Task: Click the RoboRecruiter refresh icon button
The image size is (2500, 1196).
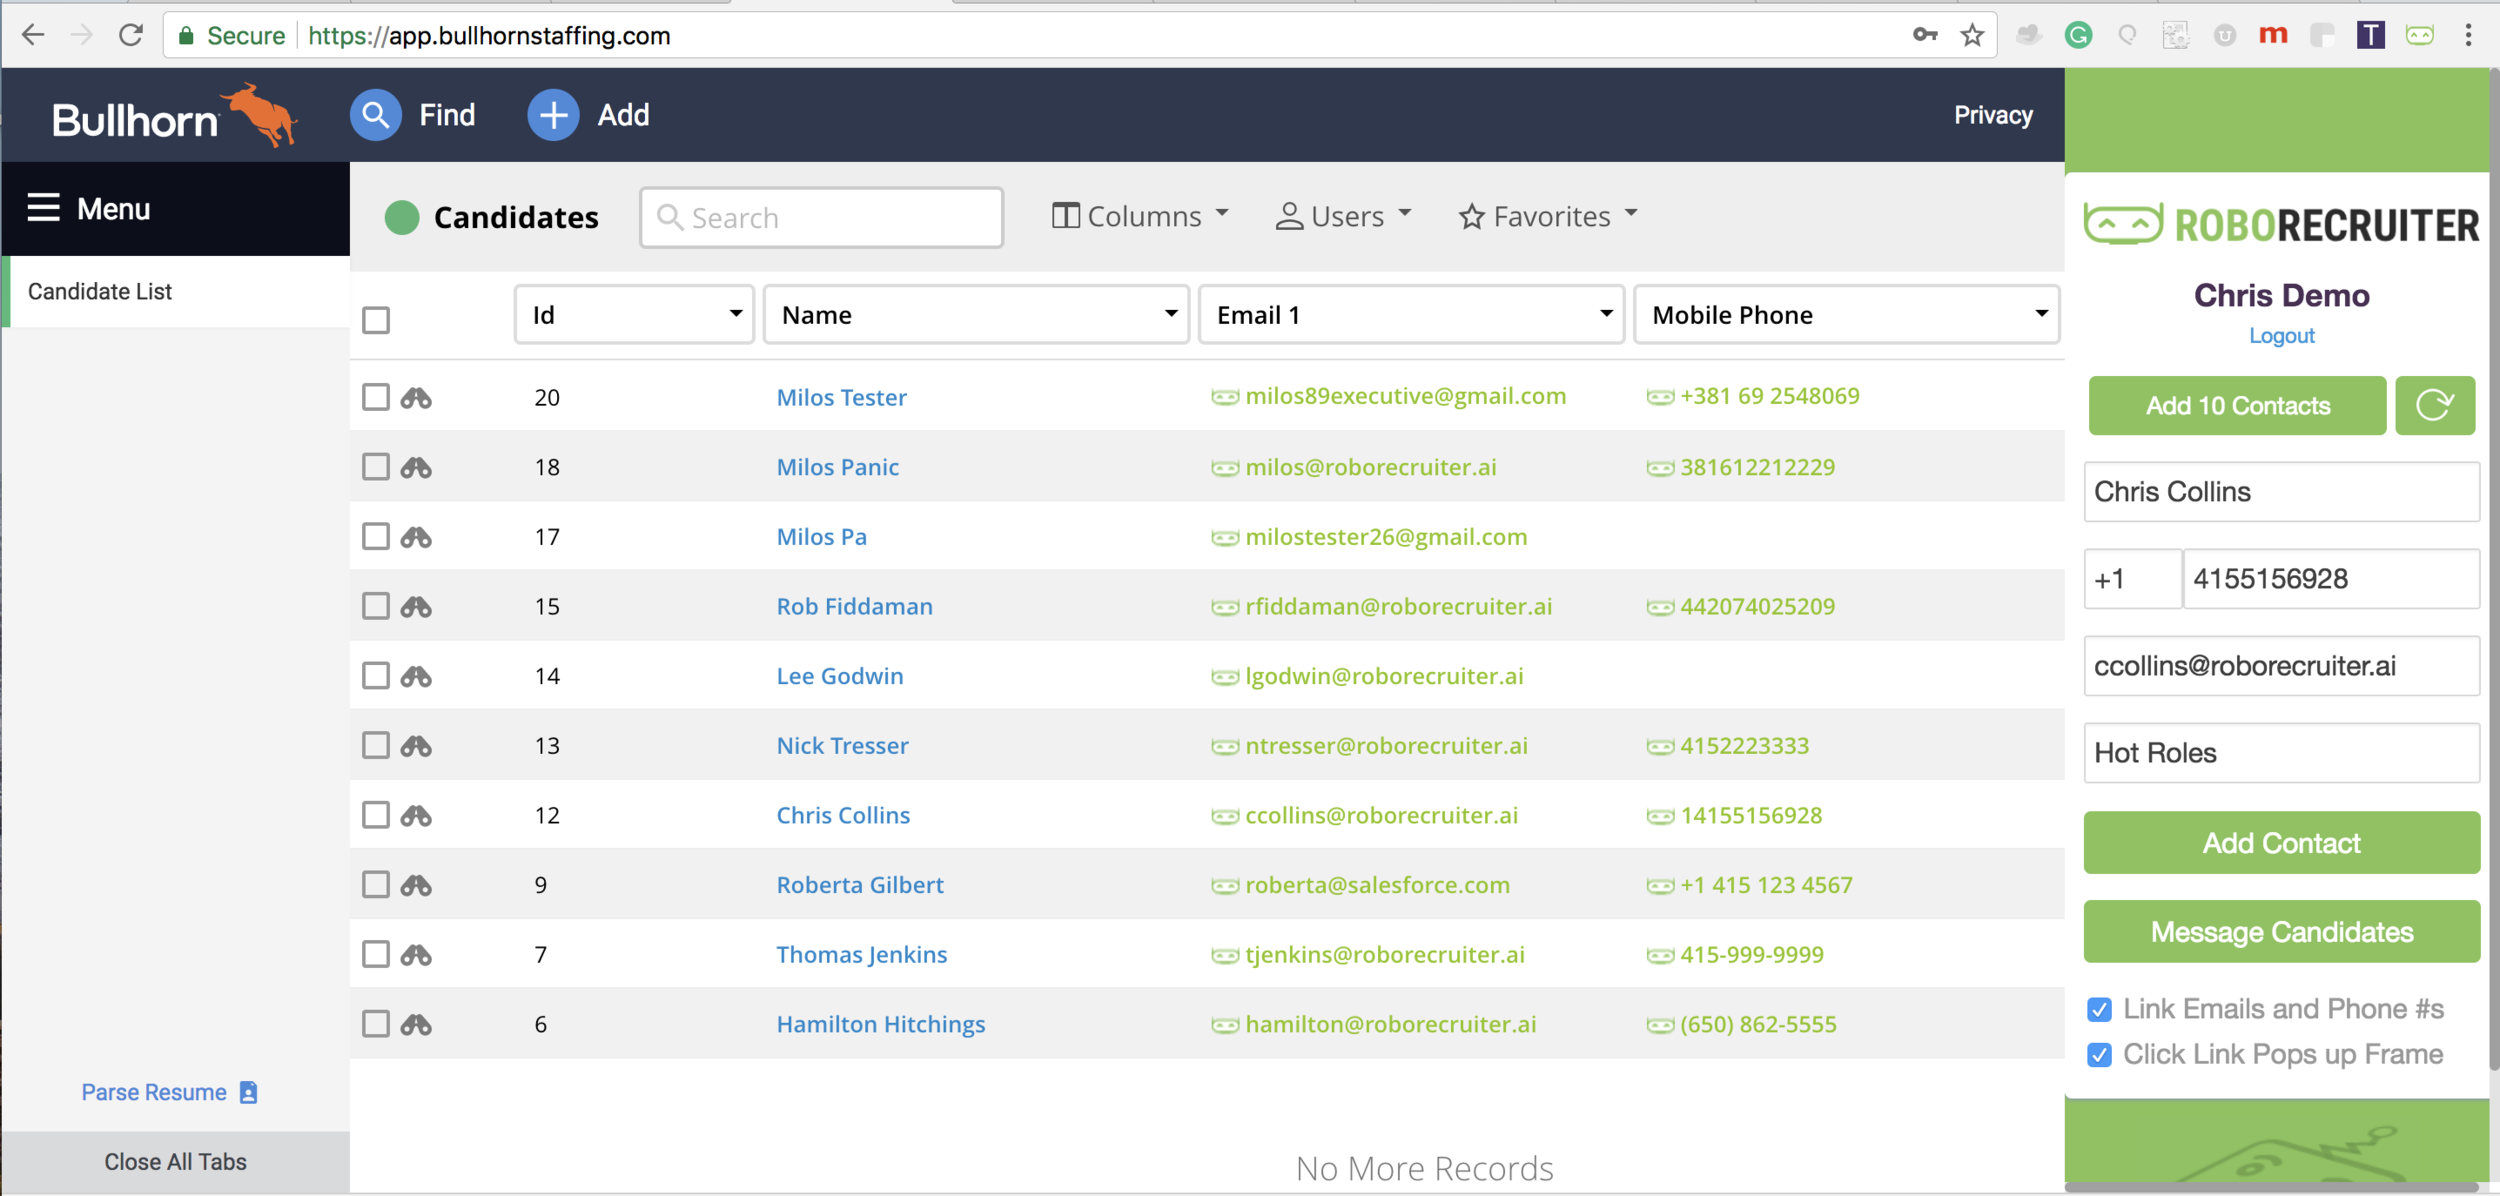Action: click(x=2435, y=405)
